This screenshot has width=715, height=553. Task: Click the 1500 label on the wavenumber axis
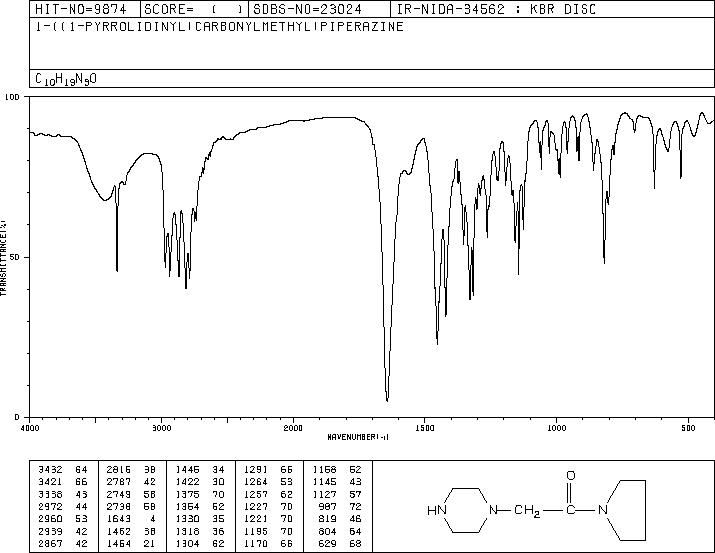pos(425,428)
